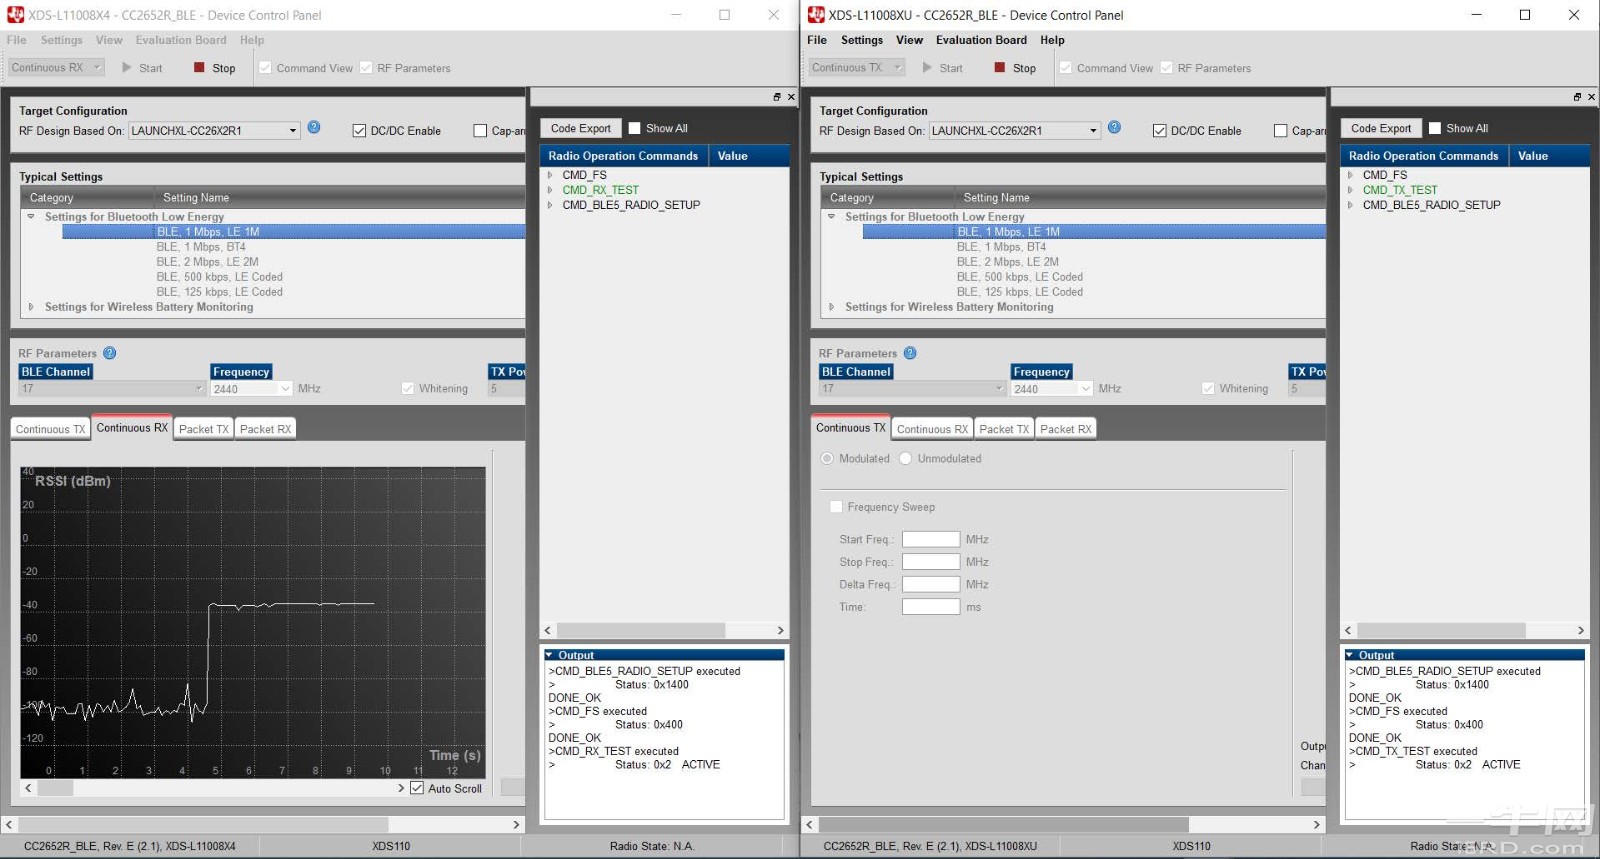1600x859 pixels.
Task: Click Code Export in XDS-L11008X4 window
Action: (x=580, y=128)
